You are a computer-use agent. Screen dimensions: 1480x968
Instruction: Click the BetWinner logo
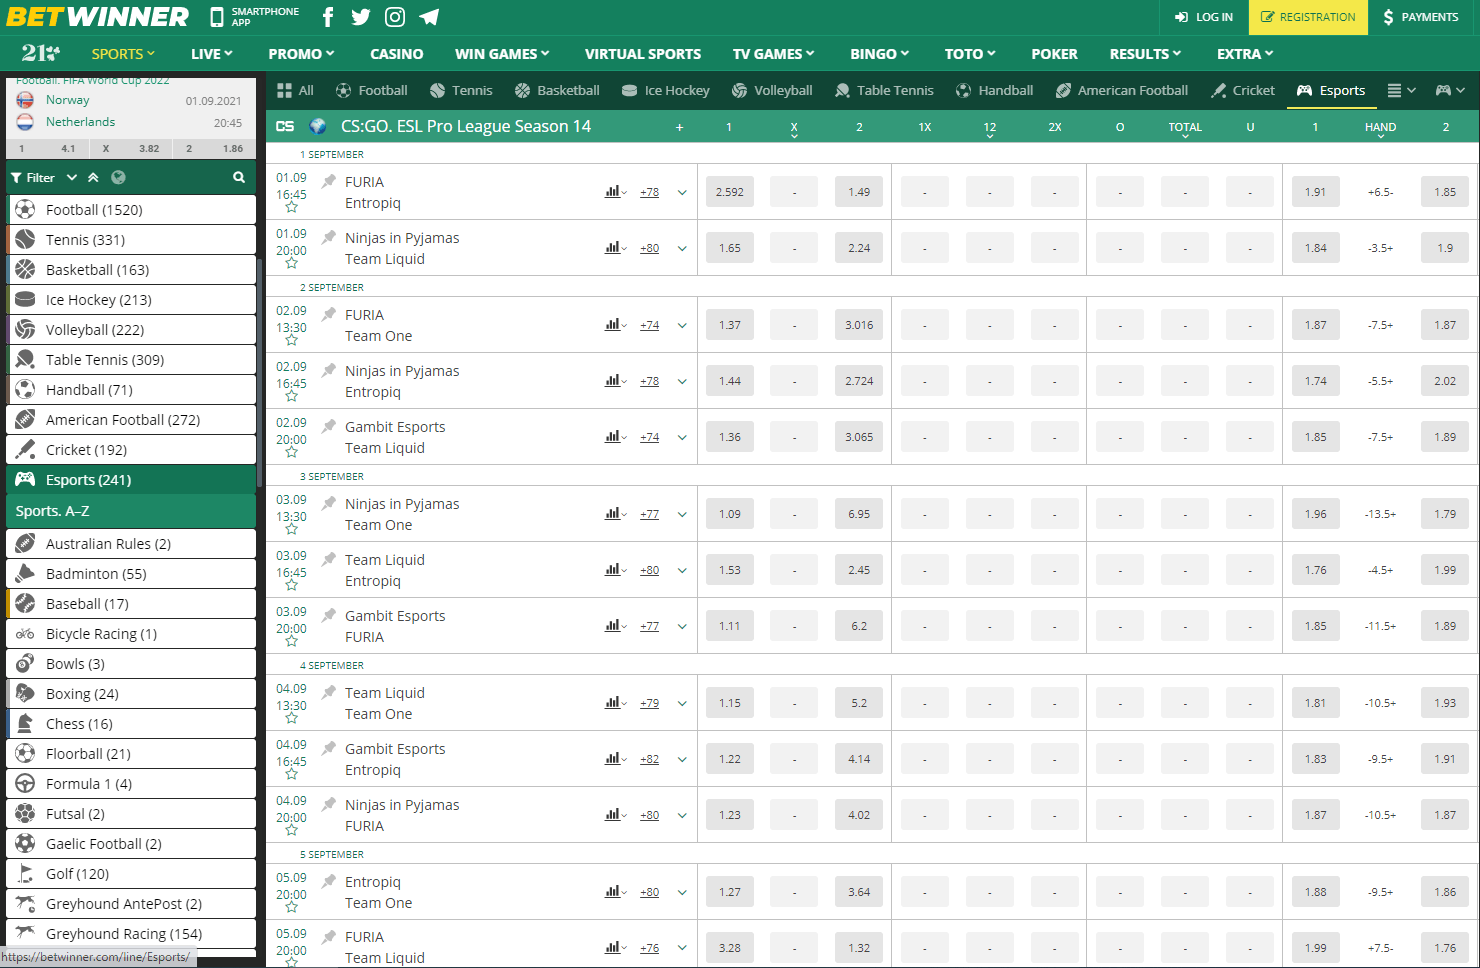point(97,17)
